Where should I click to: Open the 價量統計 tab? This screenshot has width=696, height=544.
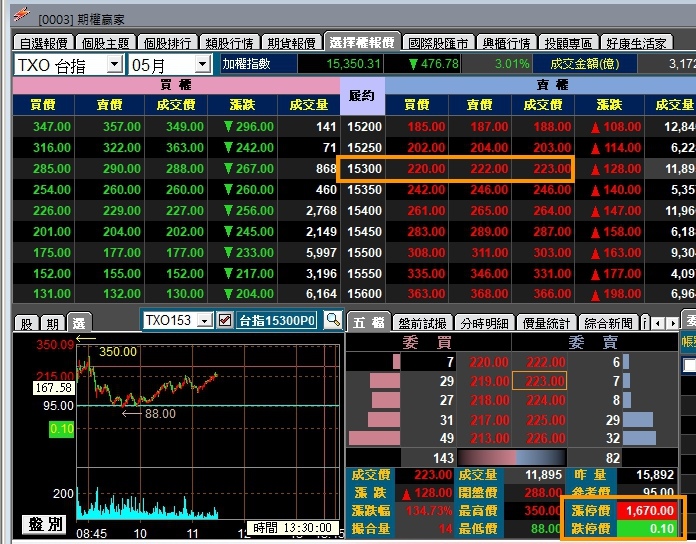546,323
